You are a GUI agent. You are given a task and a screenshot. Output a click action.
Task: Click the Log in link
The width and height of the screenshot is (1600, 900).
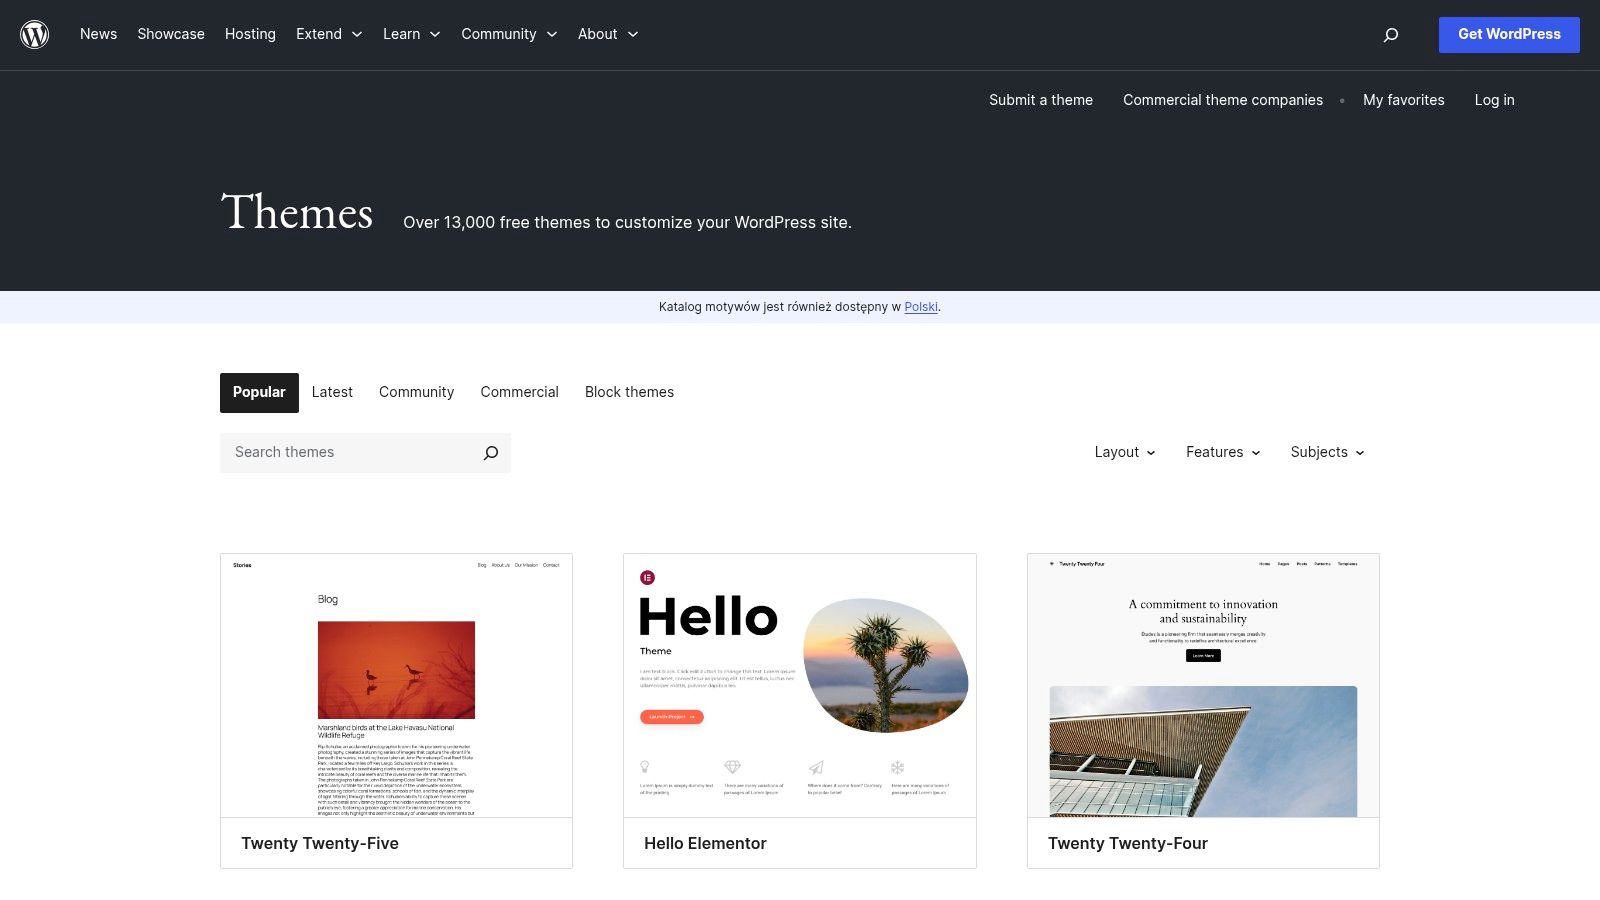(x=1494, y=100)
